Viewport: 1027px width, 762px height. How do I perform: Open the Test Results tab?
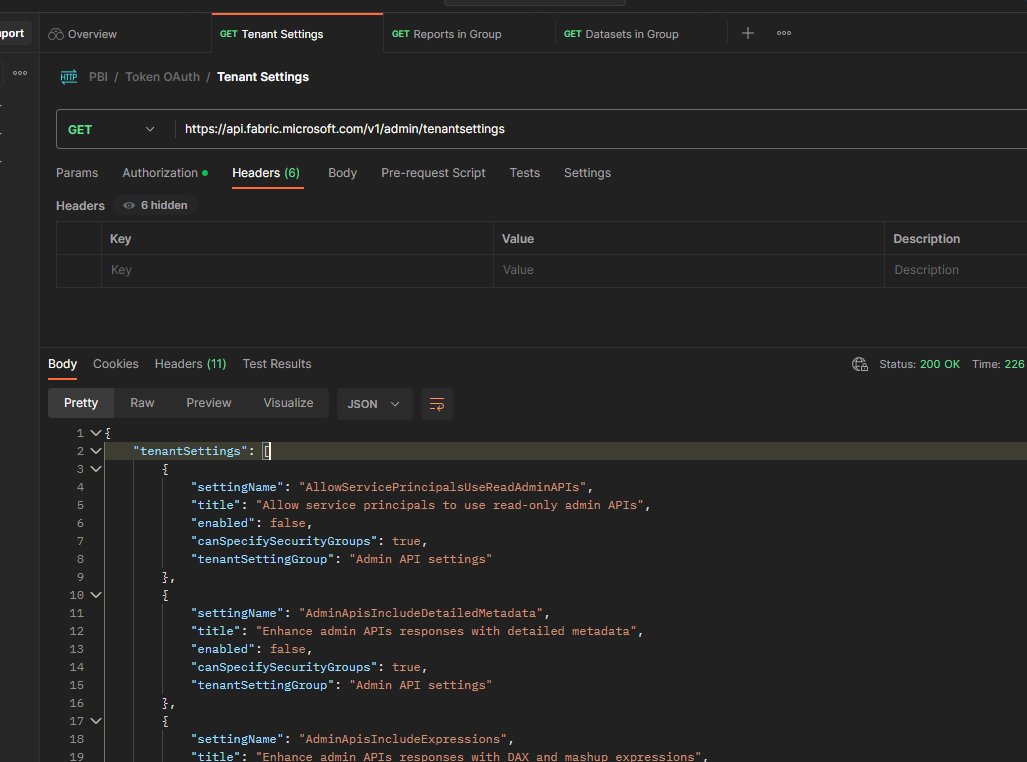tap(276, 364)
